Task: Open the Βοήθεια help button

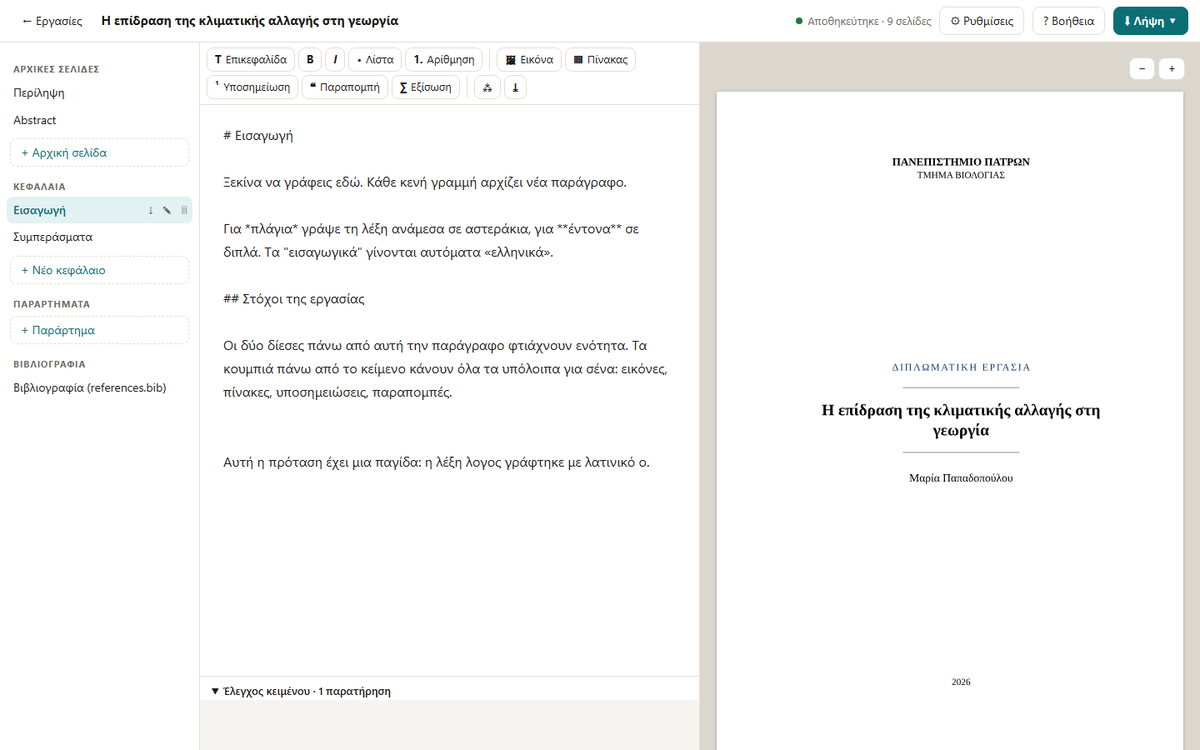Action: pos(1068,21)
